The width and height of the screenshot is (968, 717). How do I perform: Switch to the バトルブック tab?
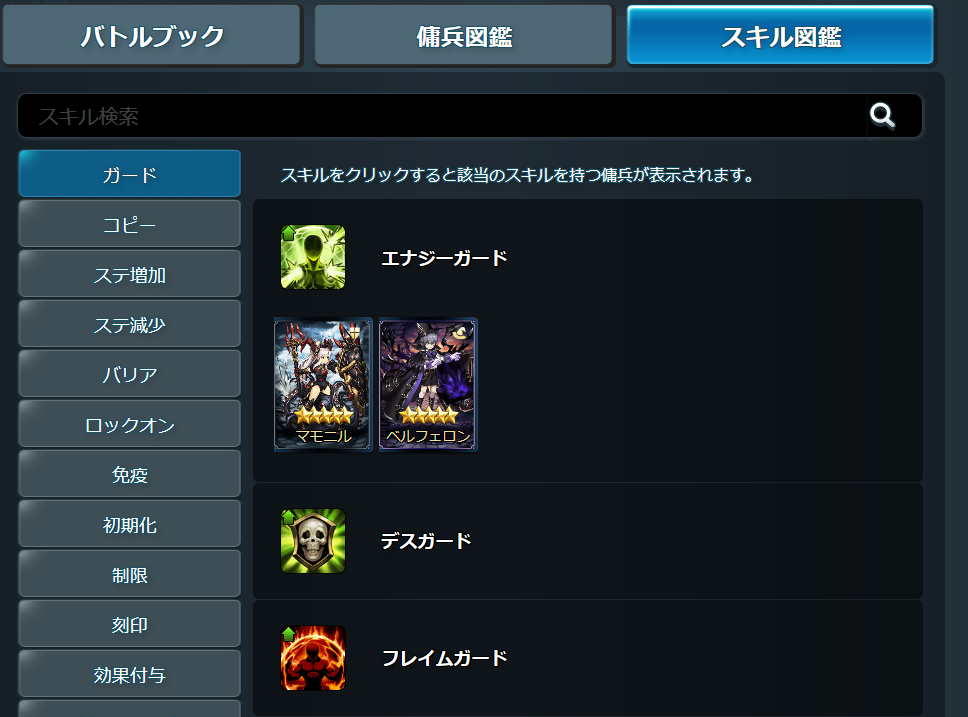tap(152, 35)
